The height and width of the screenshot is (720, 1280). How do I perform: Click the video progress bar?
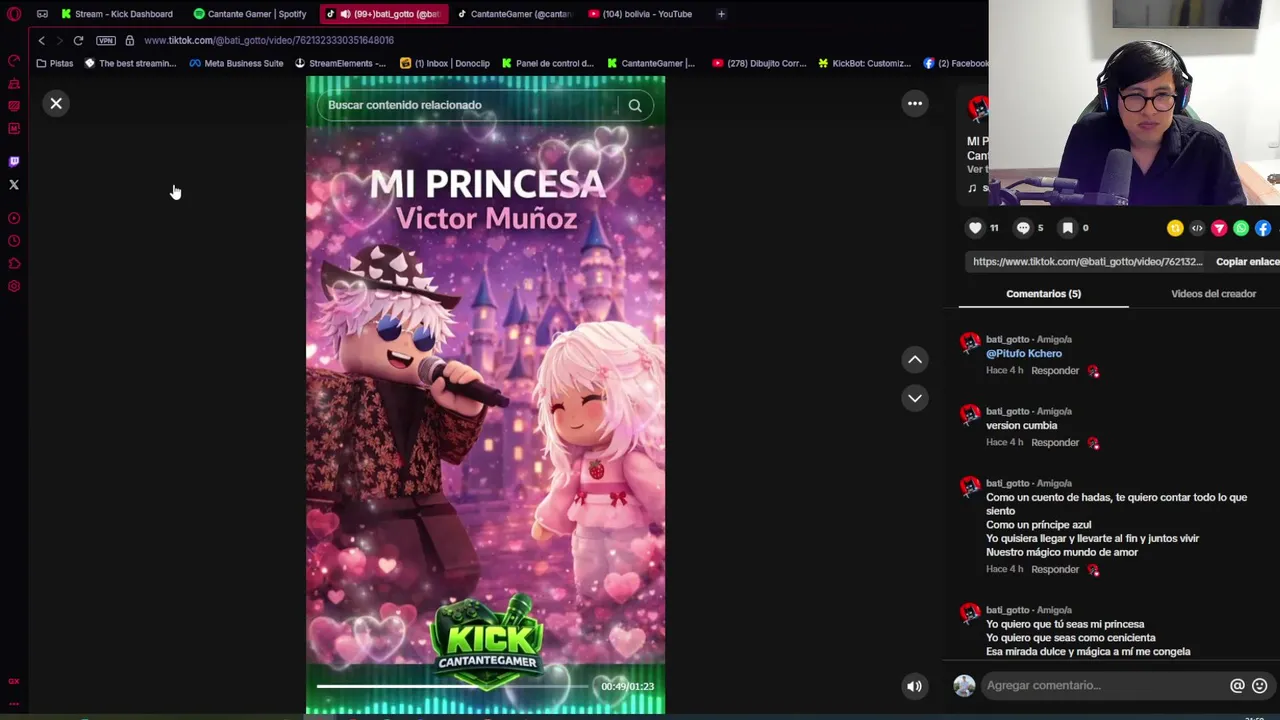point(453,686)
